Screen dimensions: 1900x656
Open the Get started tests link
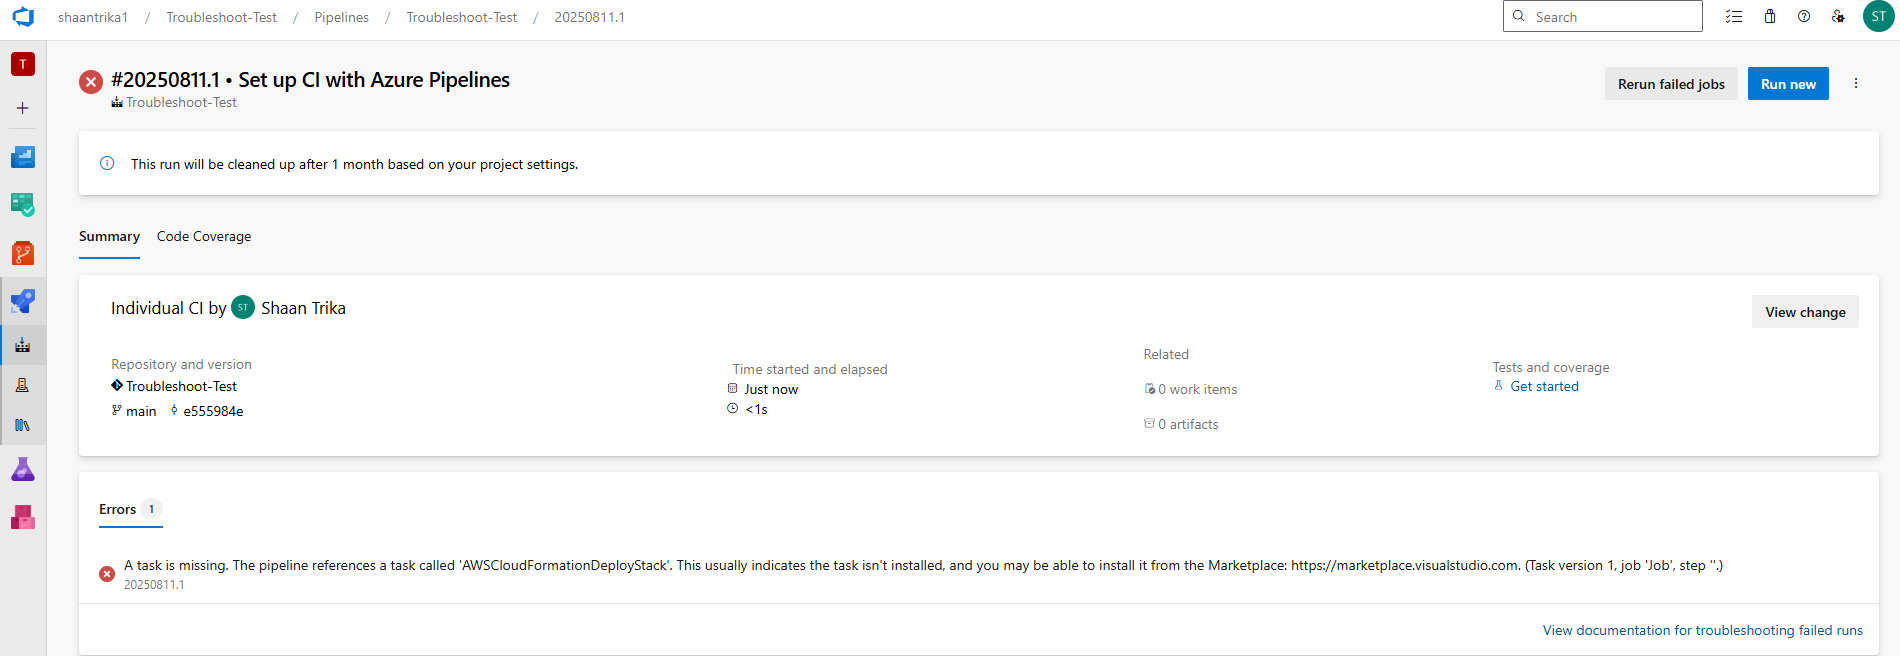1544,386
